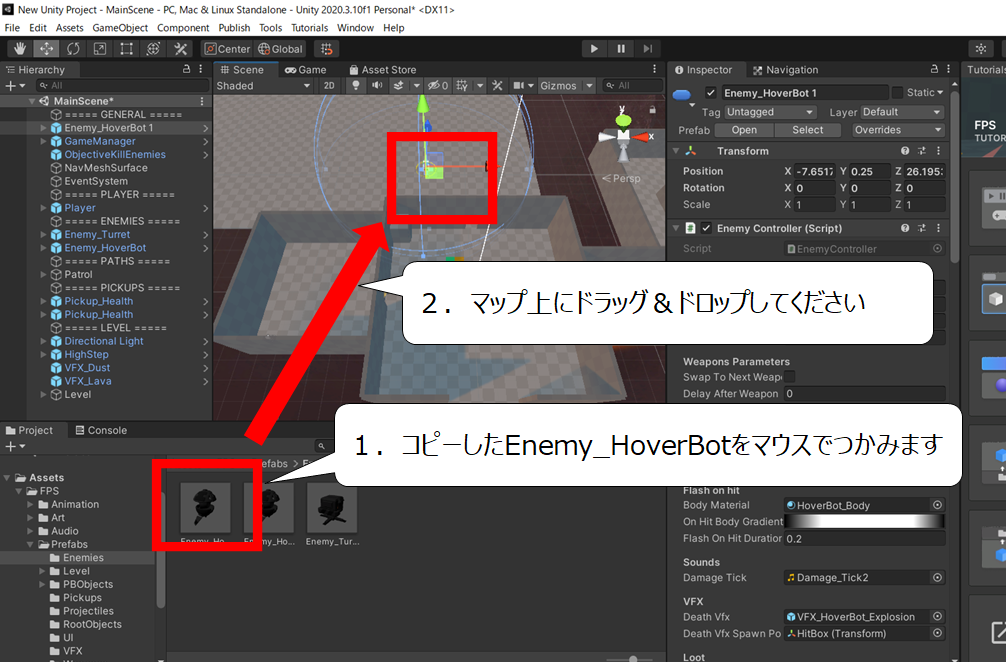
Task: Open custom editor tools
Action: (180, 49)
